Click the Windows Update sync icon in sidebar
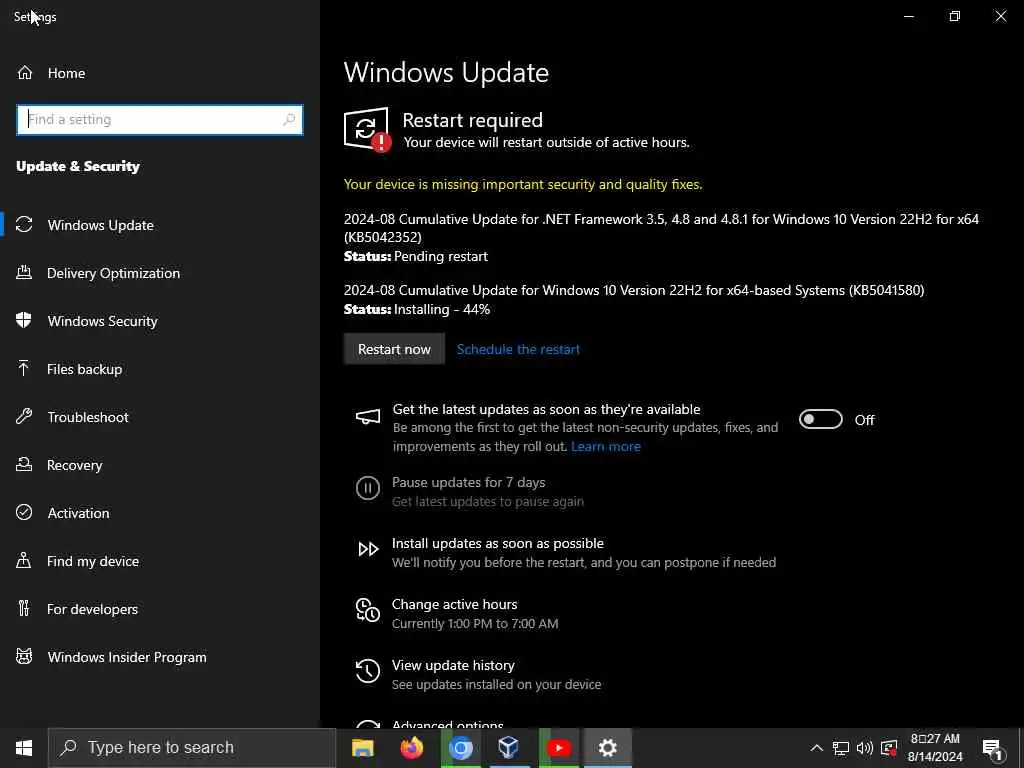 (24, 225)
